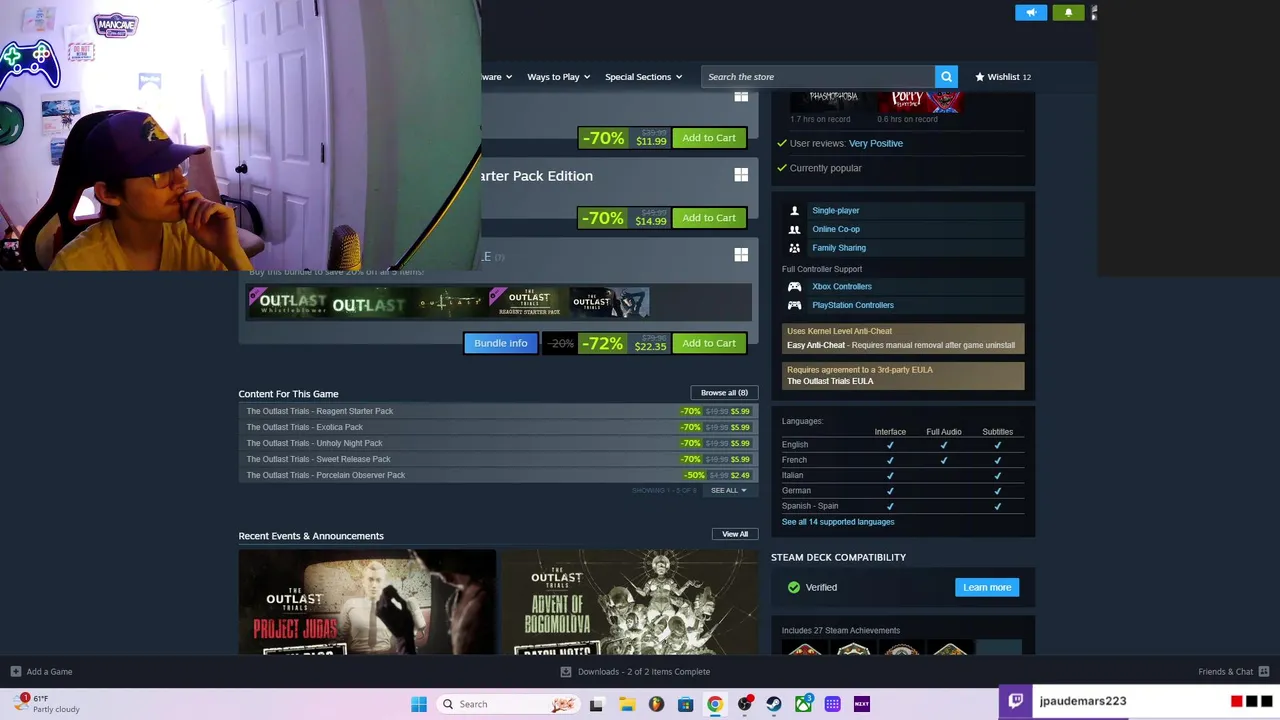Add the $14.99 Starter Pack Edition to cart
Image resolution: width=1280 pixels, height=720 pixels.
coord(709,218)
